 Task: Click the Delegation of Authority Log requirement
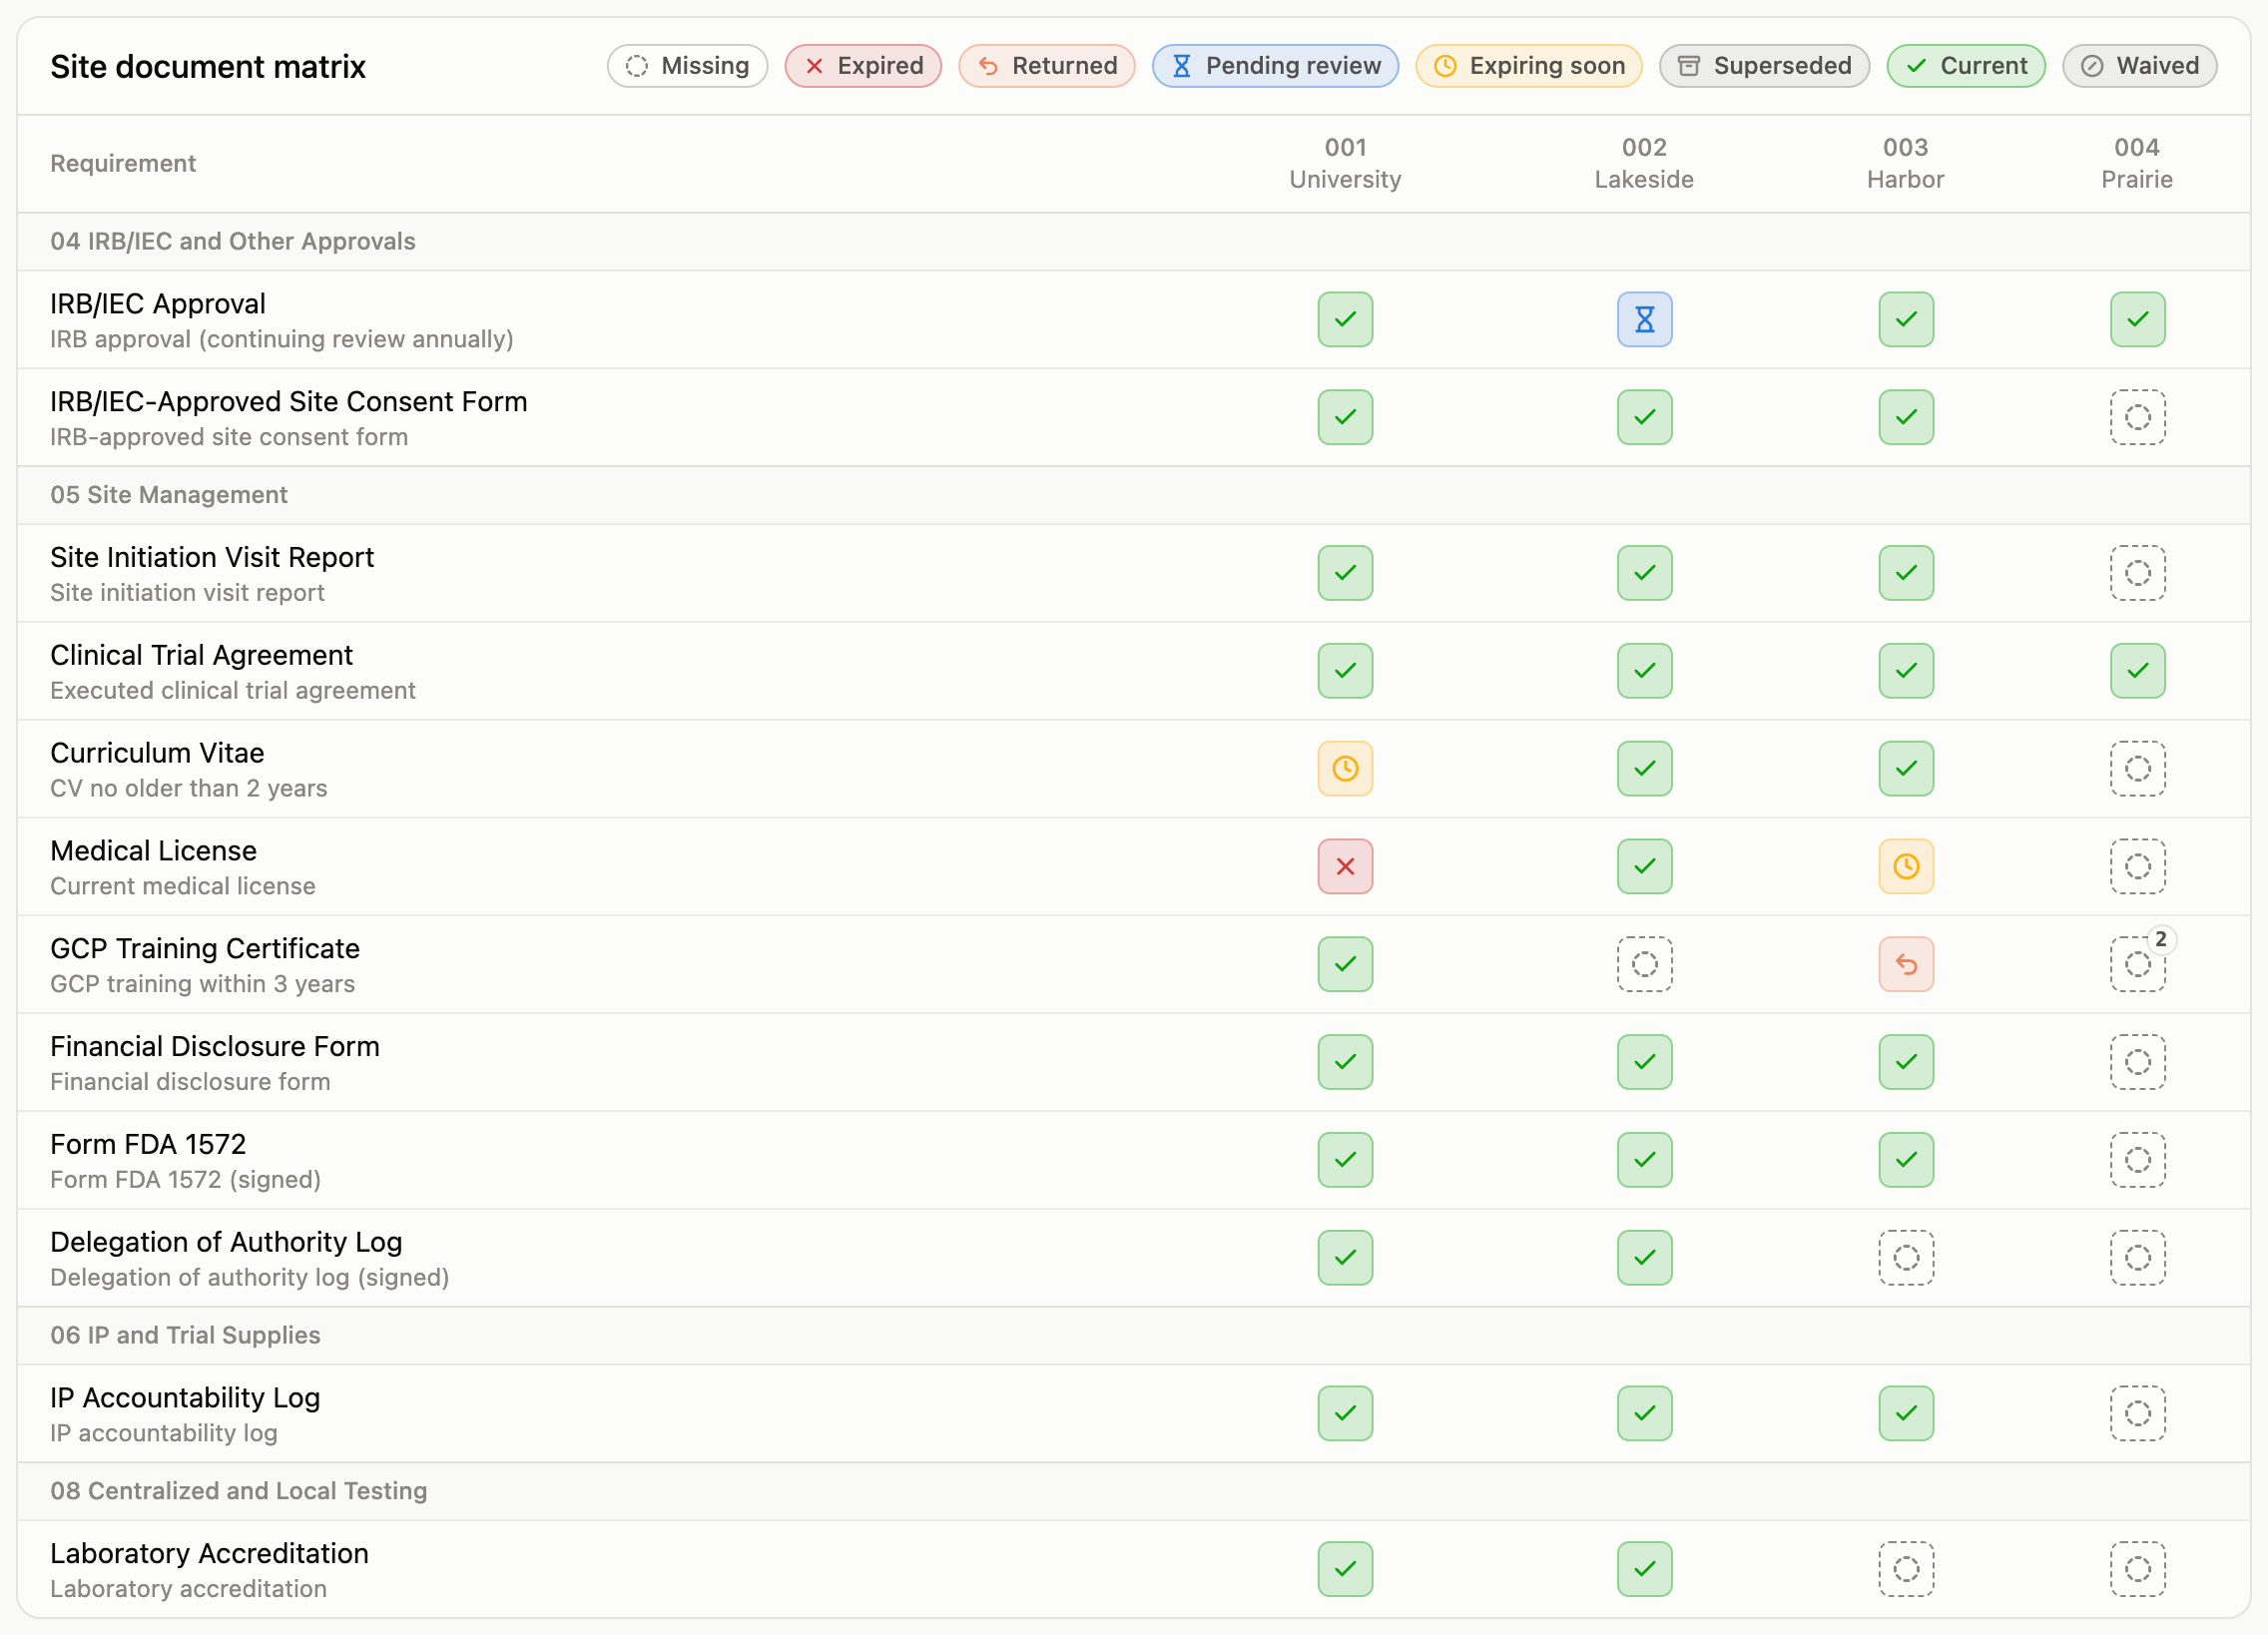coord(226,1244)
